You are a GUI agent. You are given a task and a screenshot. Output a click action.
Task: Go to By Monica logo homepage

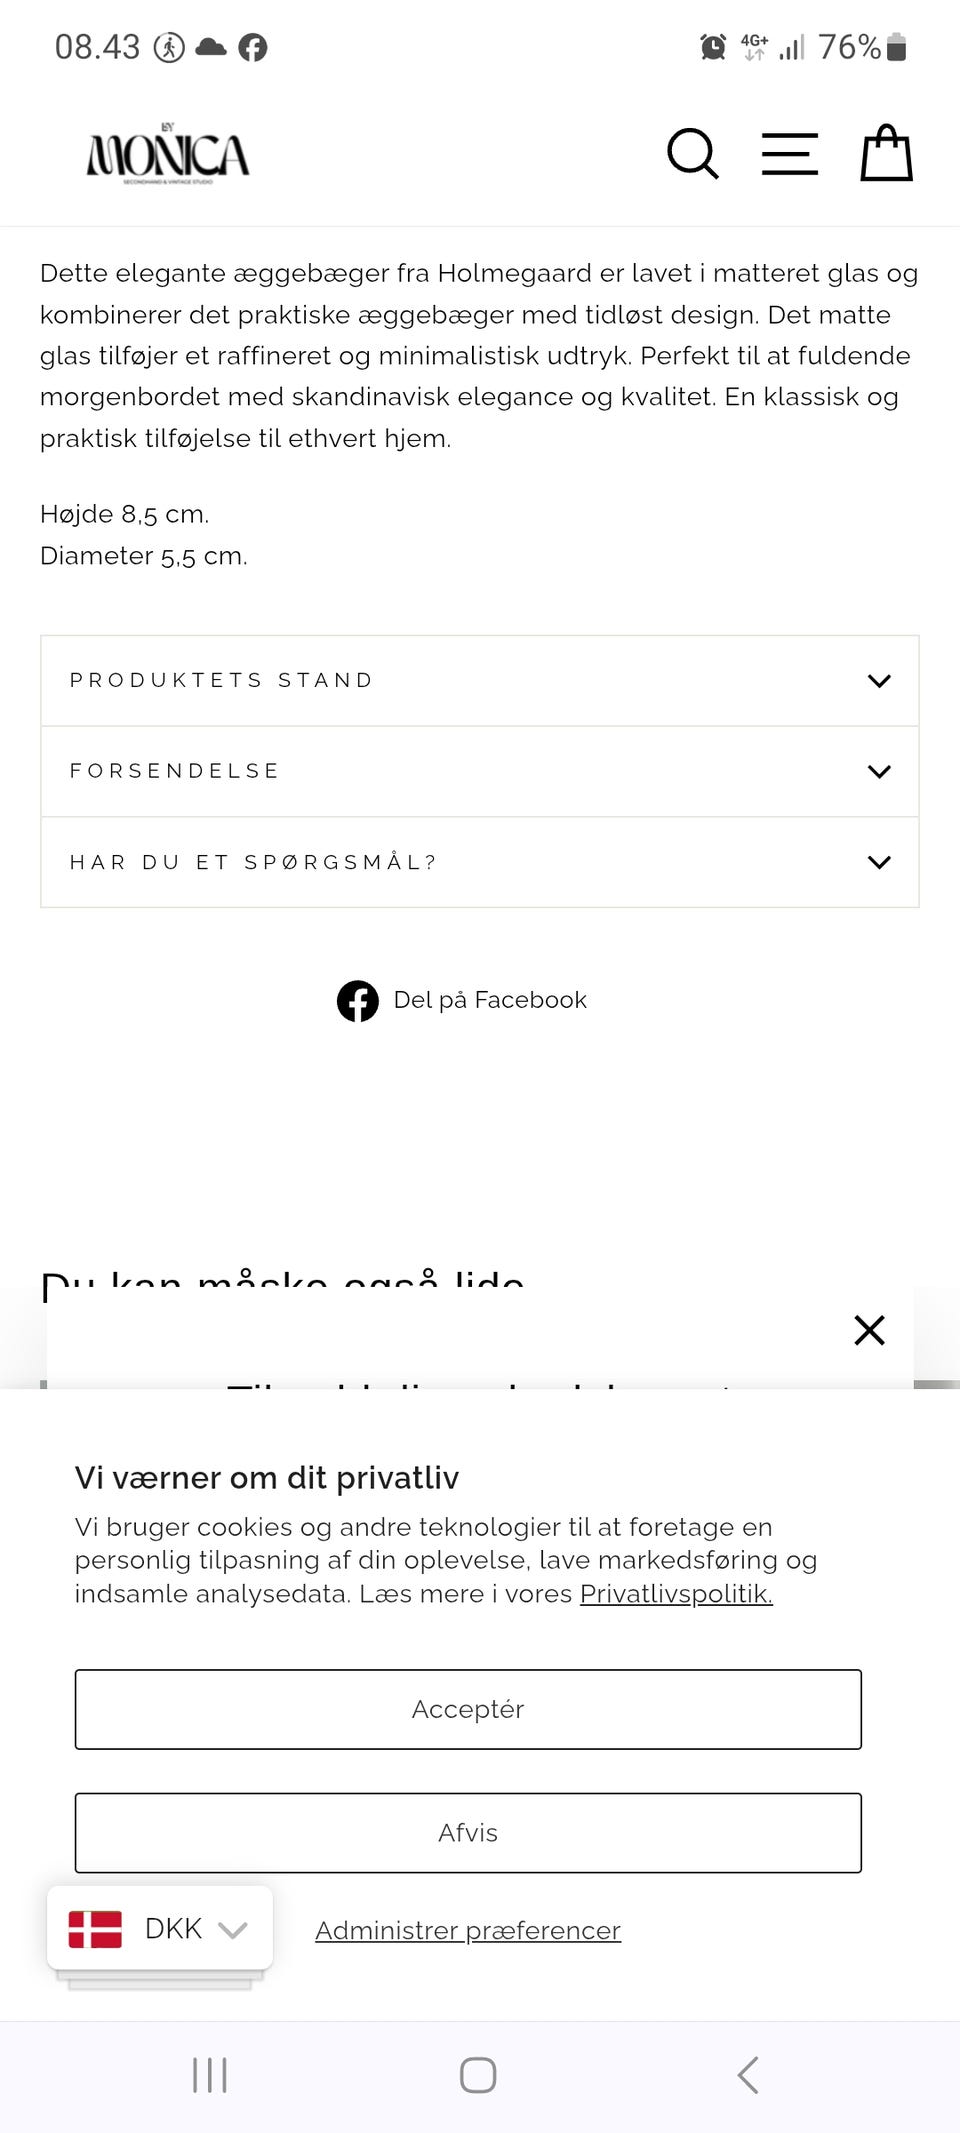[x=168, y=156]
